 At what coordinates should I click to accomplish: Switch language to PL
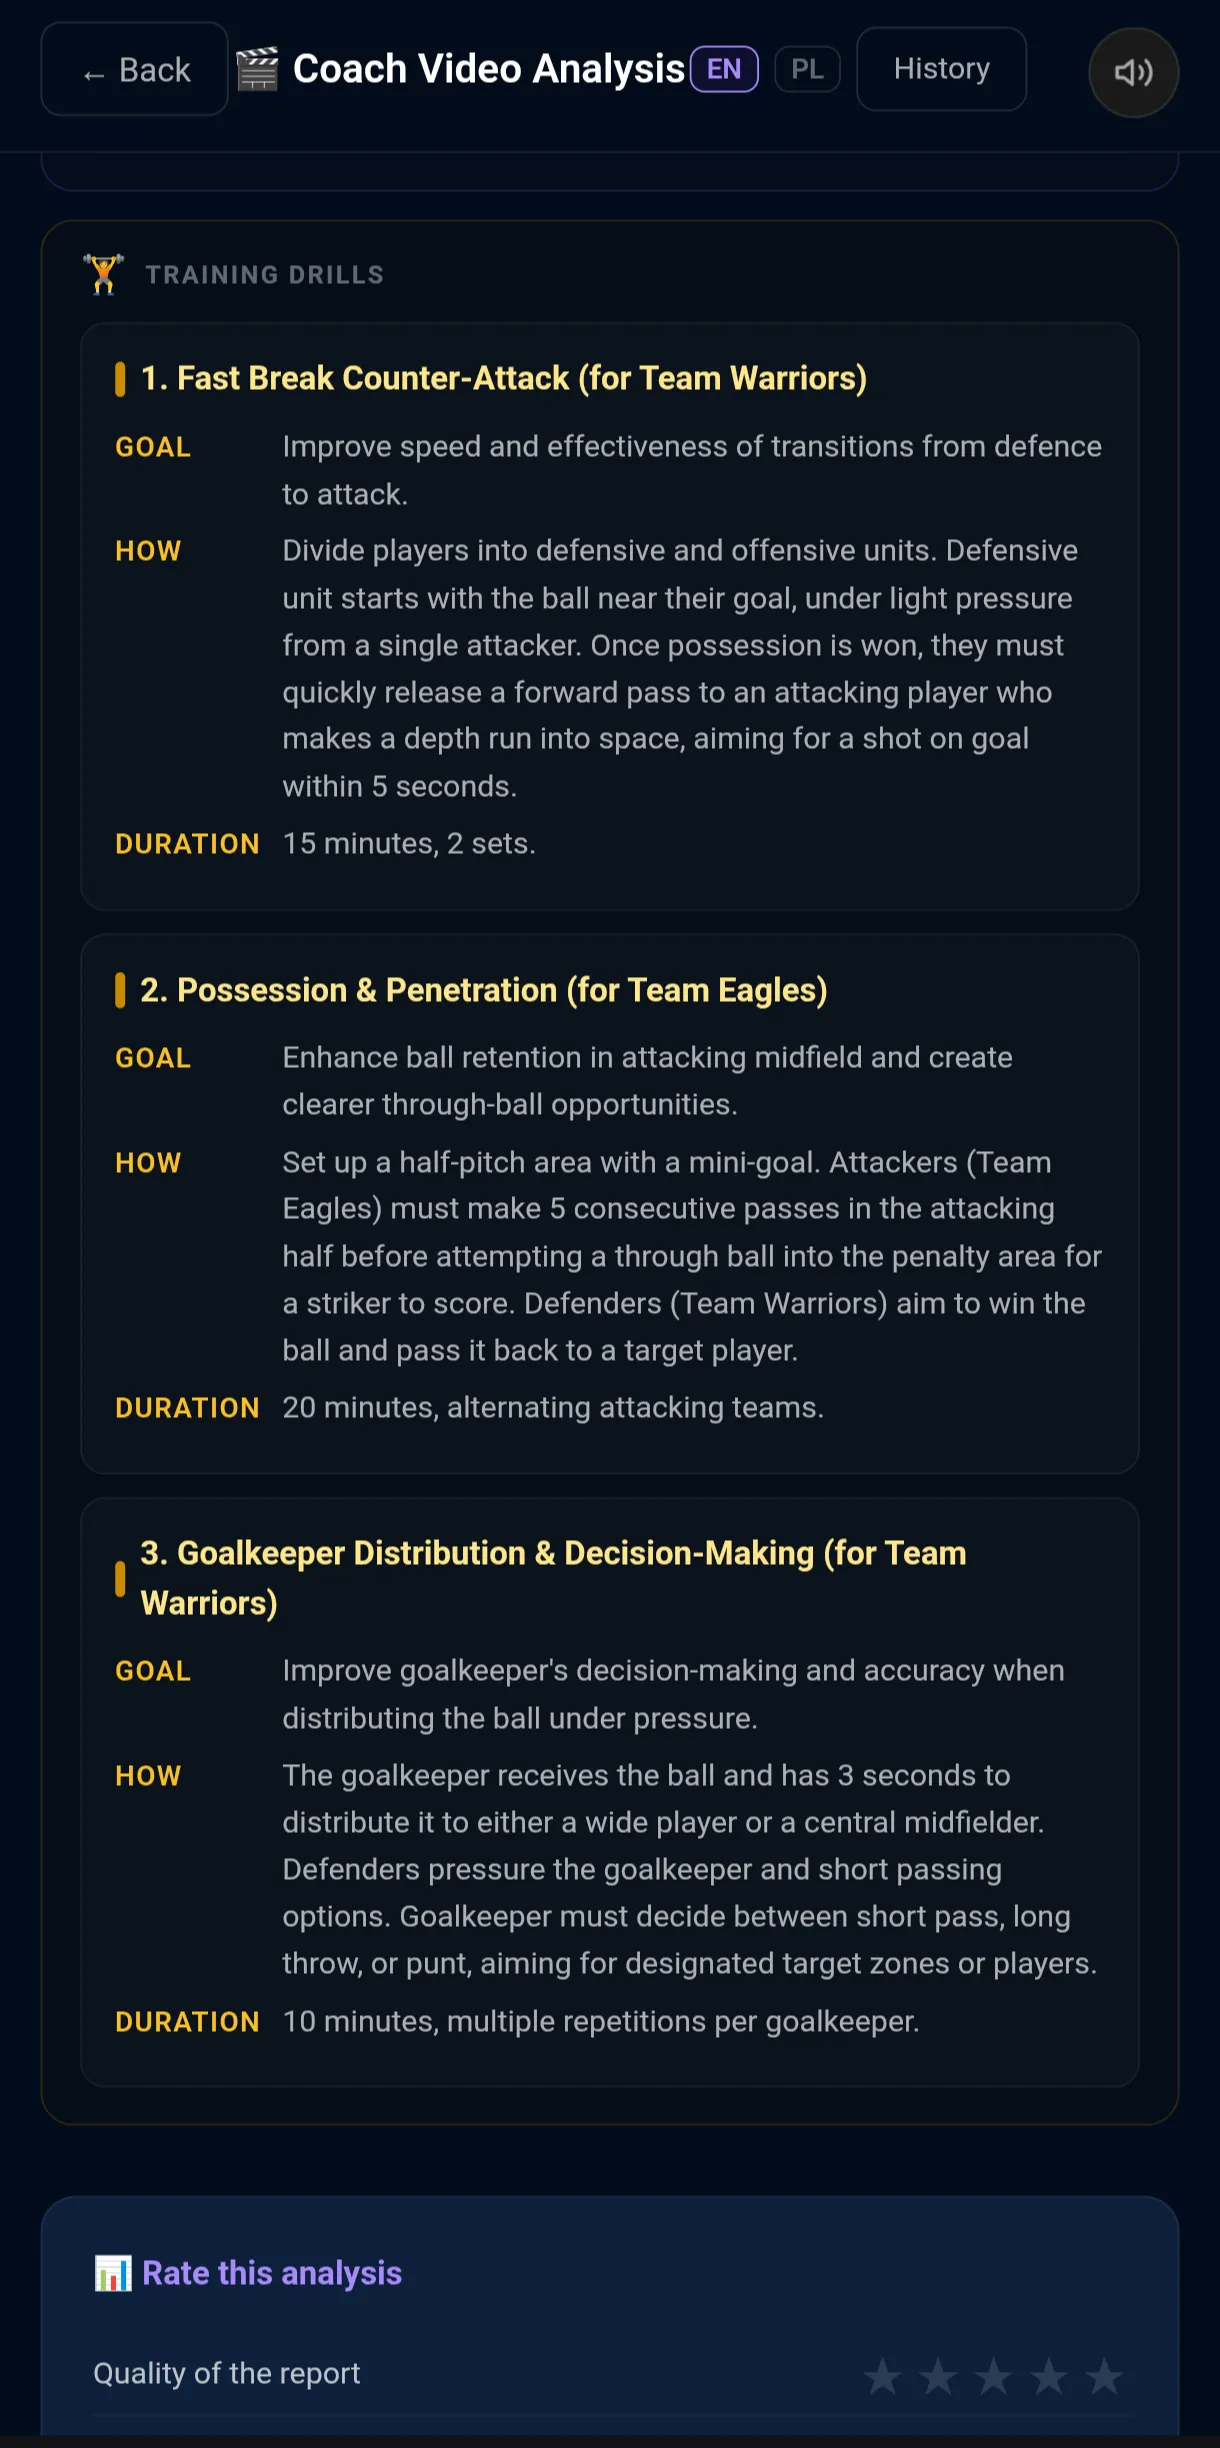coord(807,69)
